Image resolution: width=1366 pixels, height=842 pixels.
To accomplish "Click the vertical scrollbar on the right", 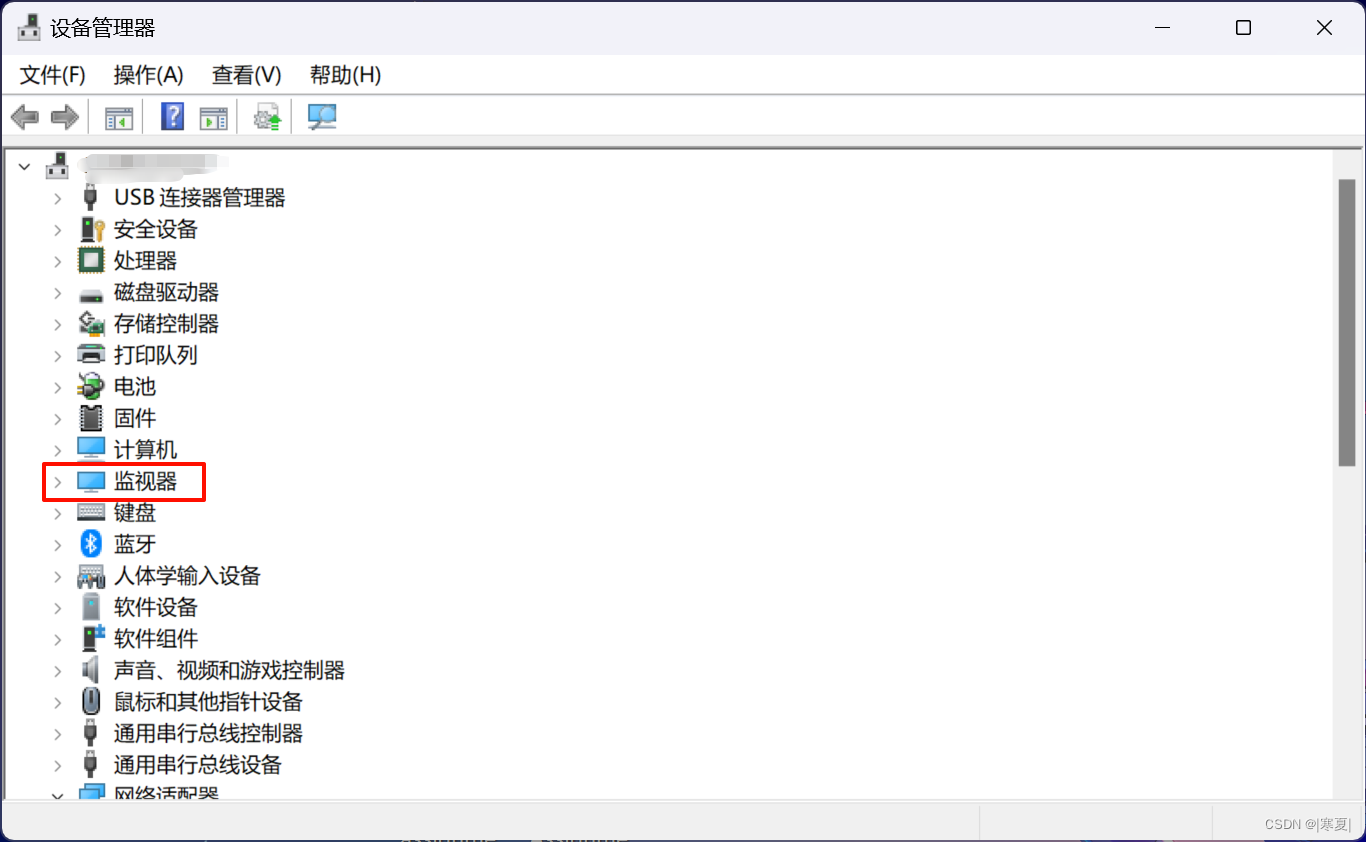I will 1345,300.
